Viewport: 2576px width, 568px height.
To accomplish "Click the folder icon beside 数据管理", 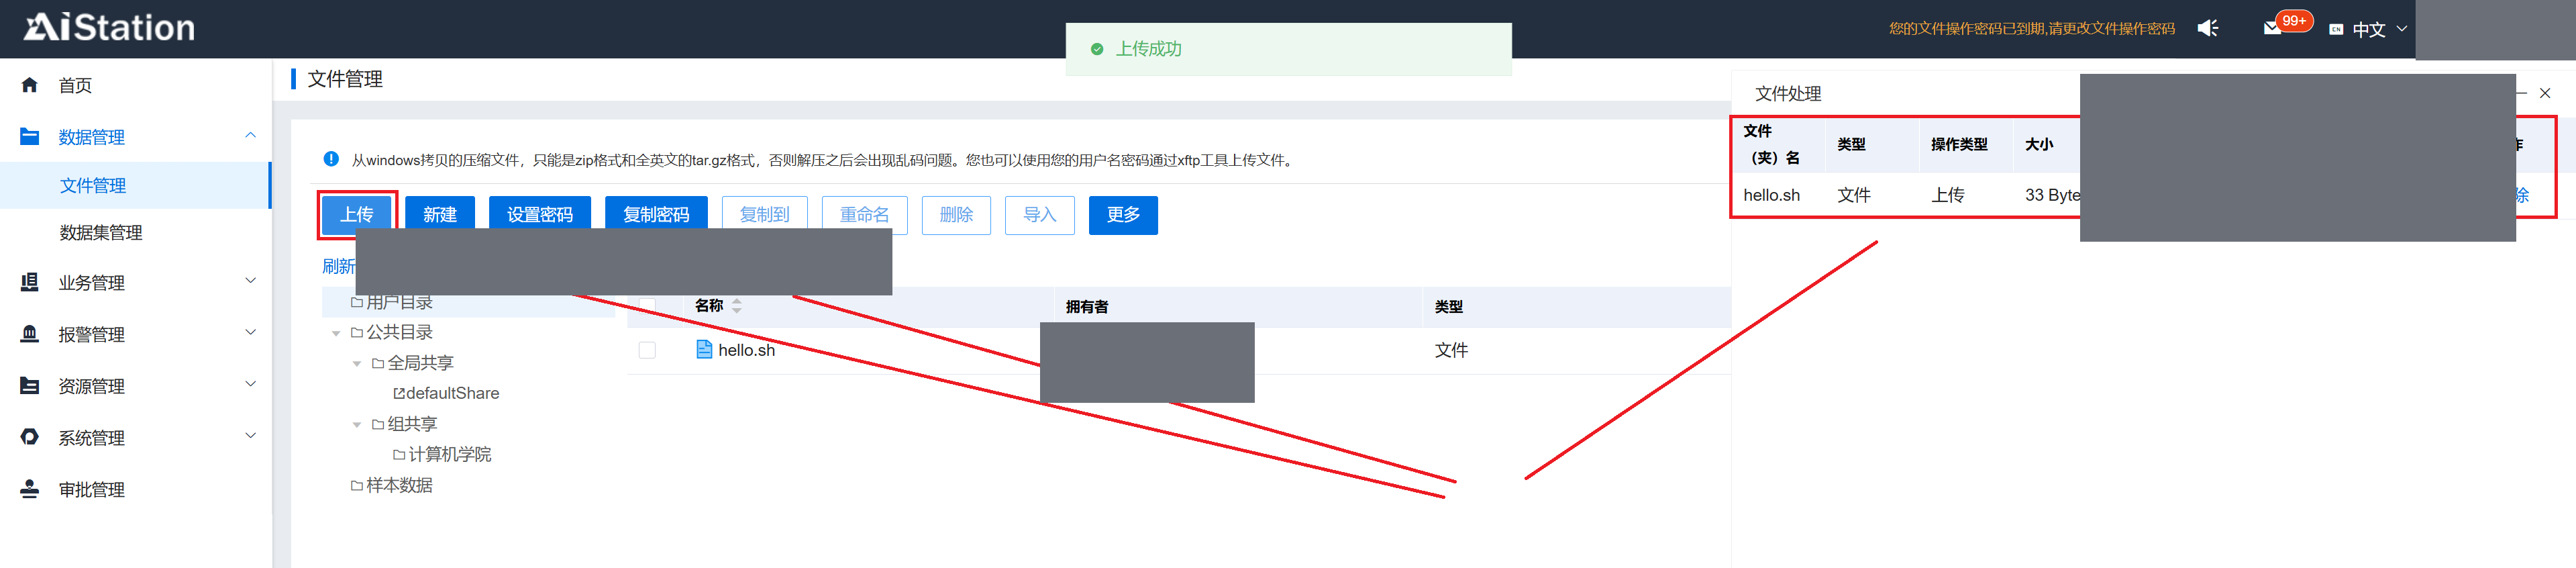I will tap(29, 136).
